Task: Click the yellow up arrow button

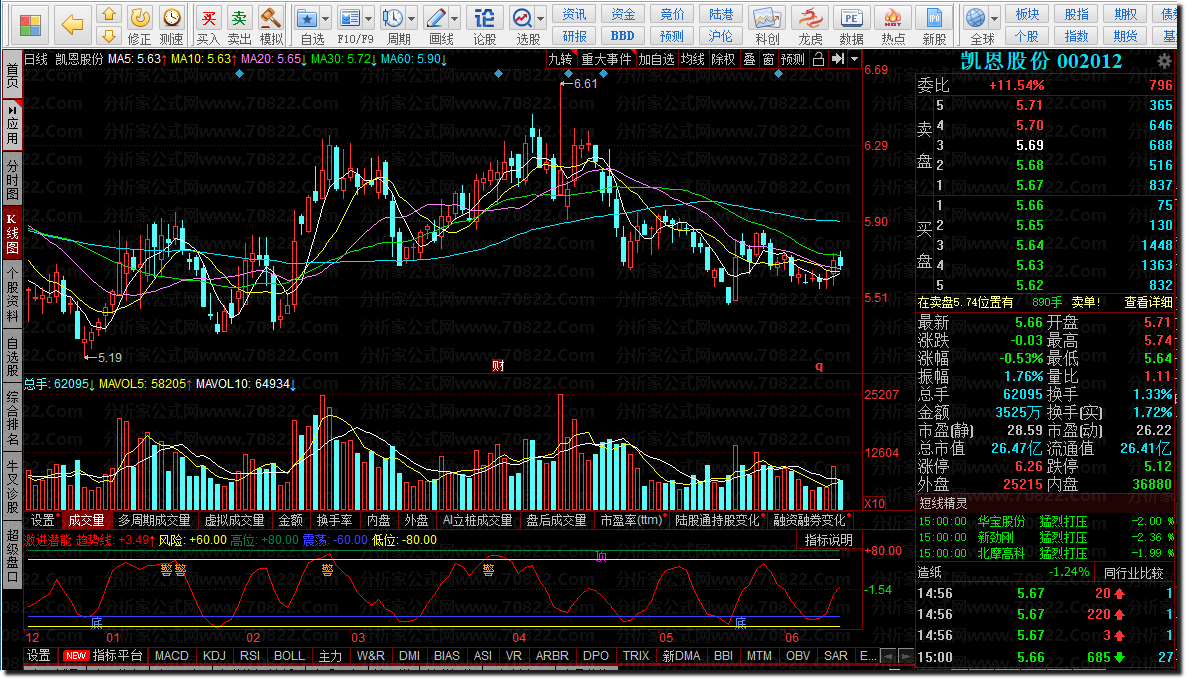Action: coord(109,14)
